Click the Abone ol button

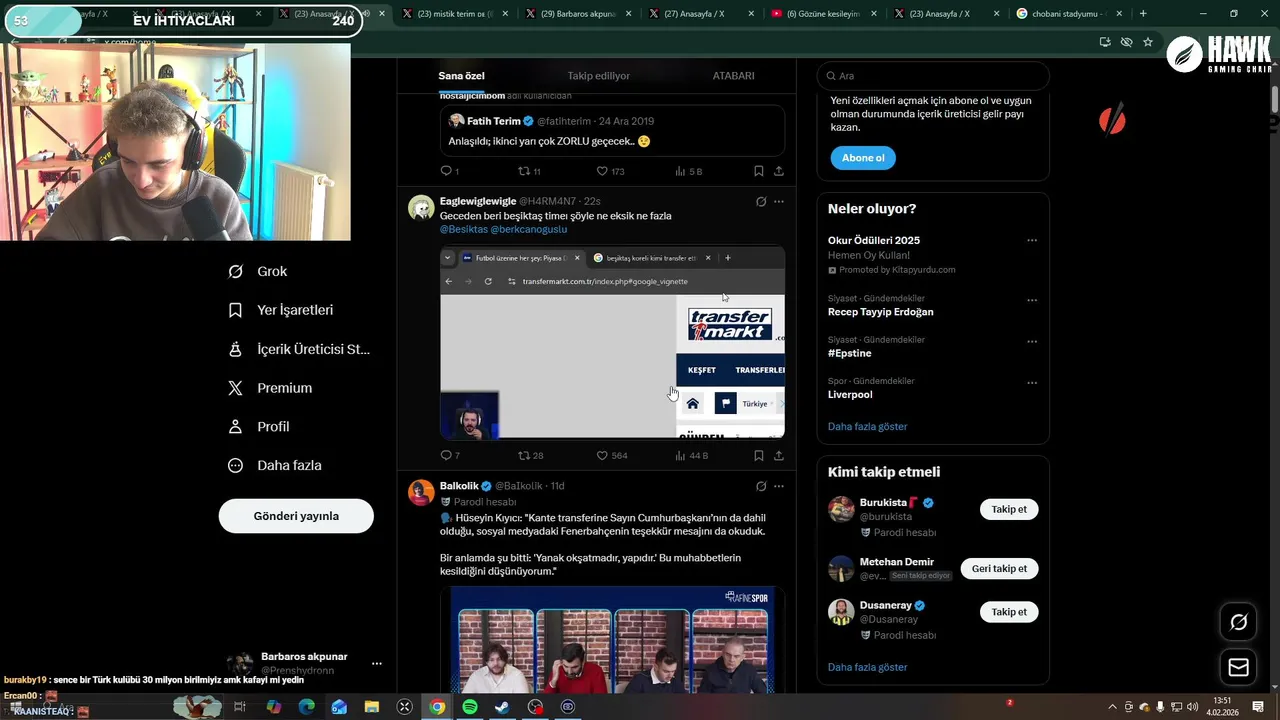point(863,158)
